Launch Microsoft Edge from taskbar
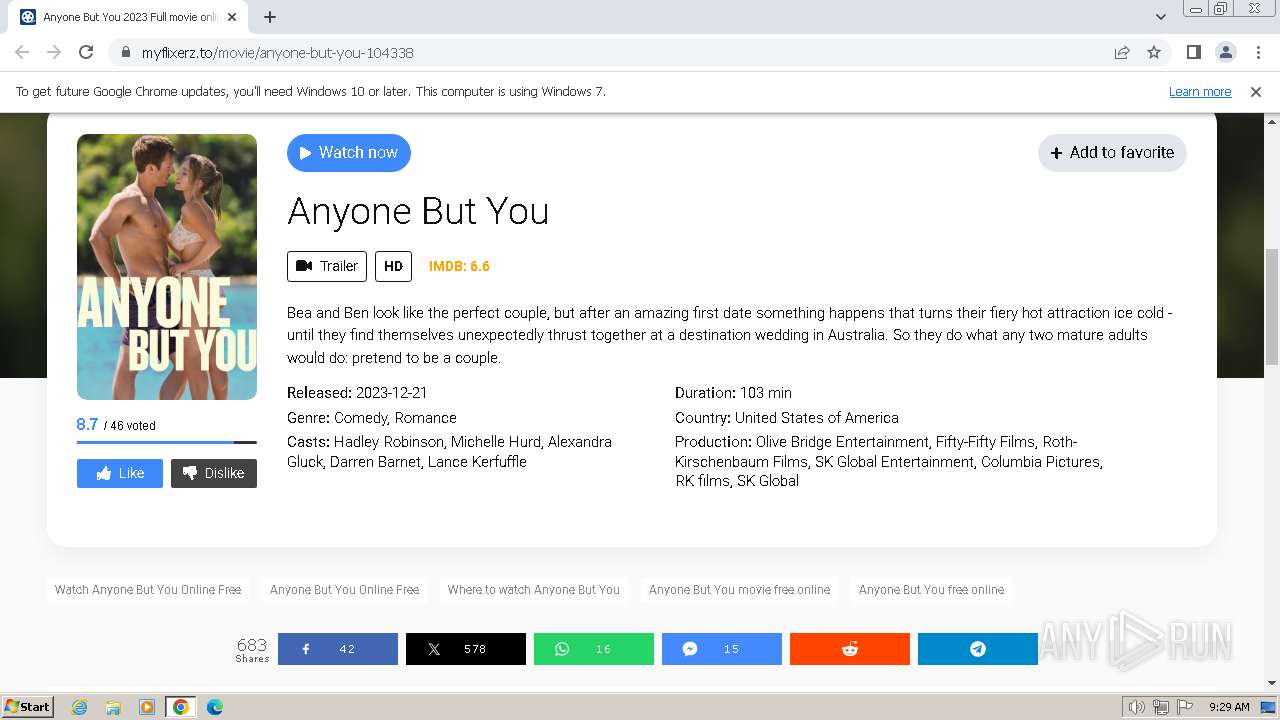Screen dimensions: 1280x720 [214, 707]
